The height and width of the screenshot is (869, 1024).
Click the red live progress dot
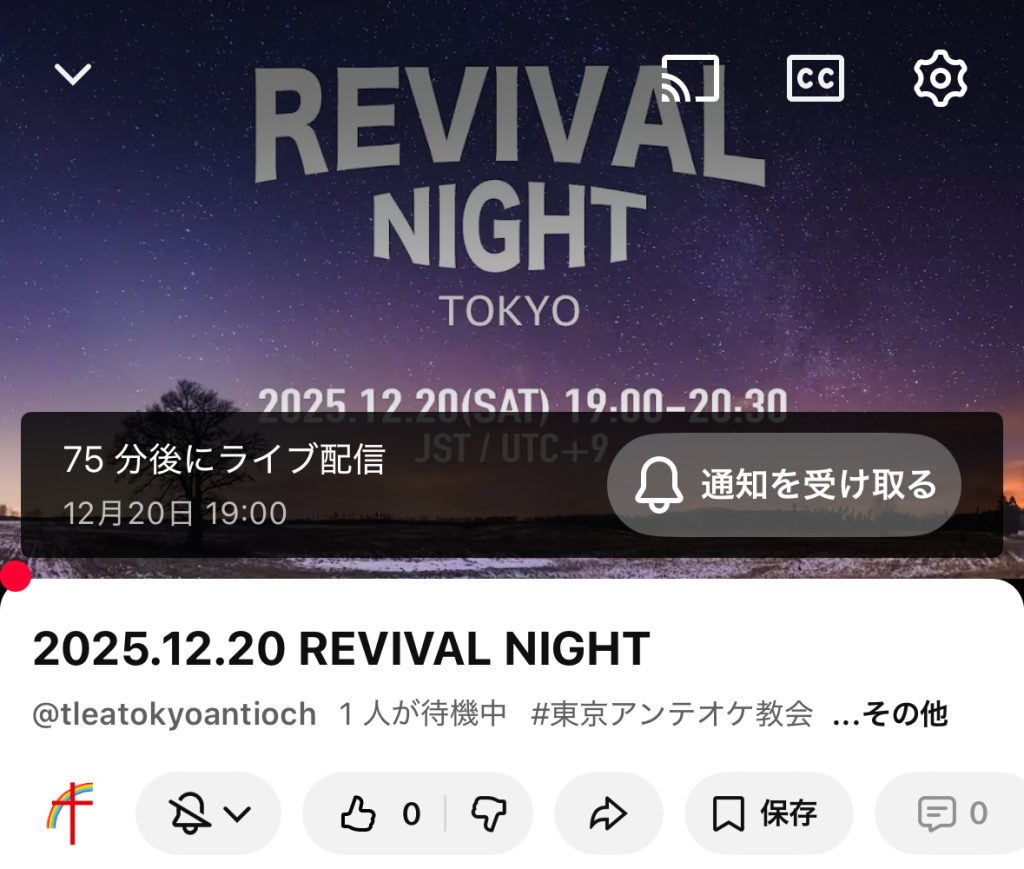click(x=16, y=576)
